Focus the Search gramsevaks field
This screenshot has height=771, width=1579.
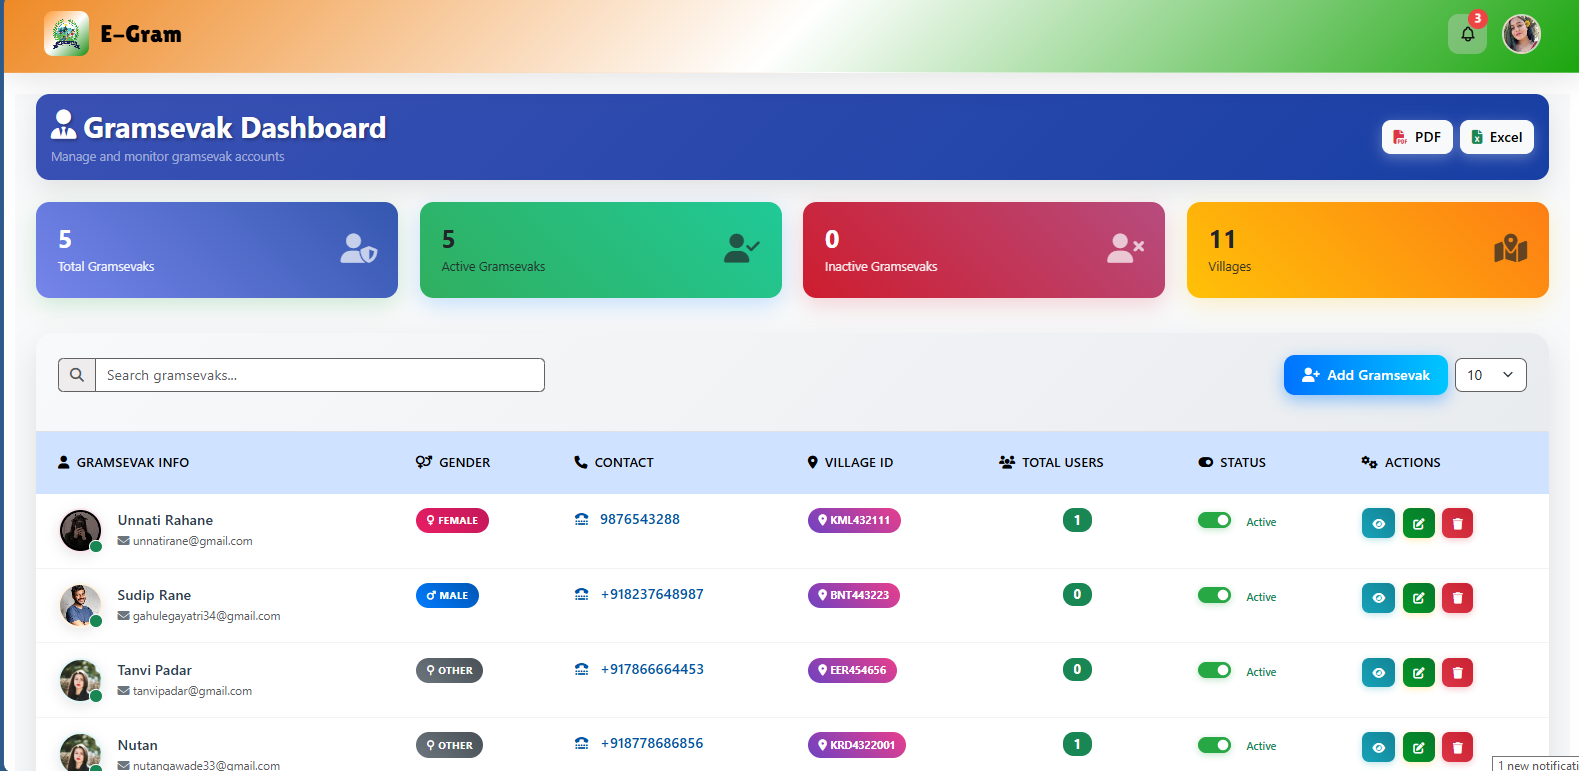320,375
